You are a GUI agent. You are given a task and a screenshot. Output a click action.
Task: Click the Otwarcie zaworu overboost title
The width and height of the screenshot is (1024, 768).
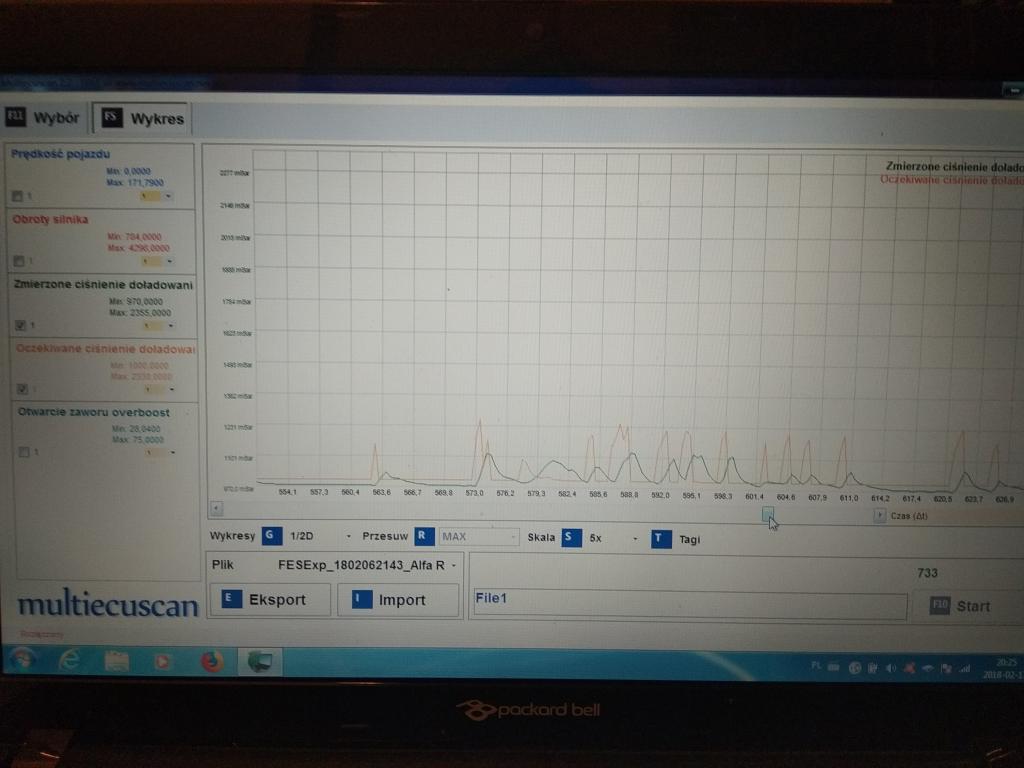pos(93,412)
